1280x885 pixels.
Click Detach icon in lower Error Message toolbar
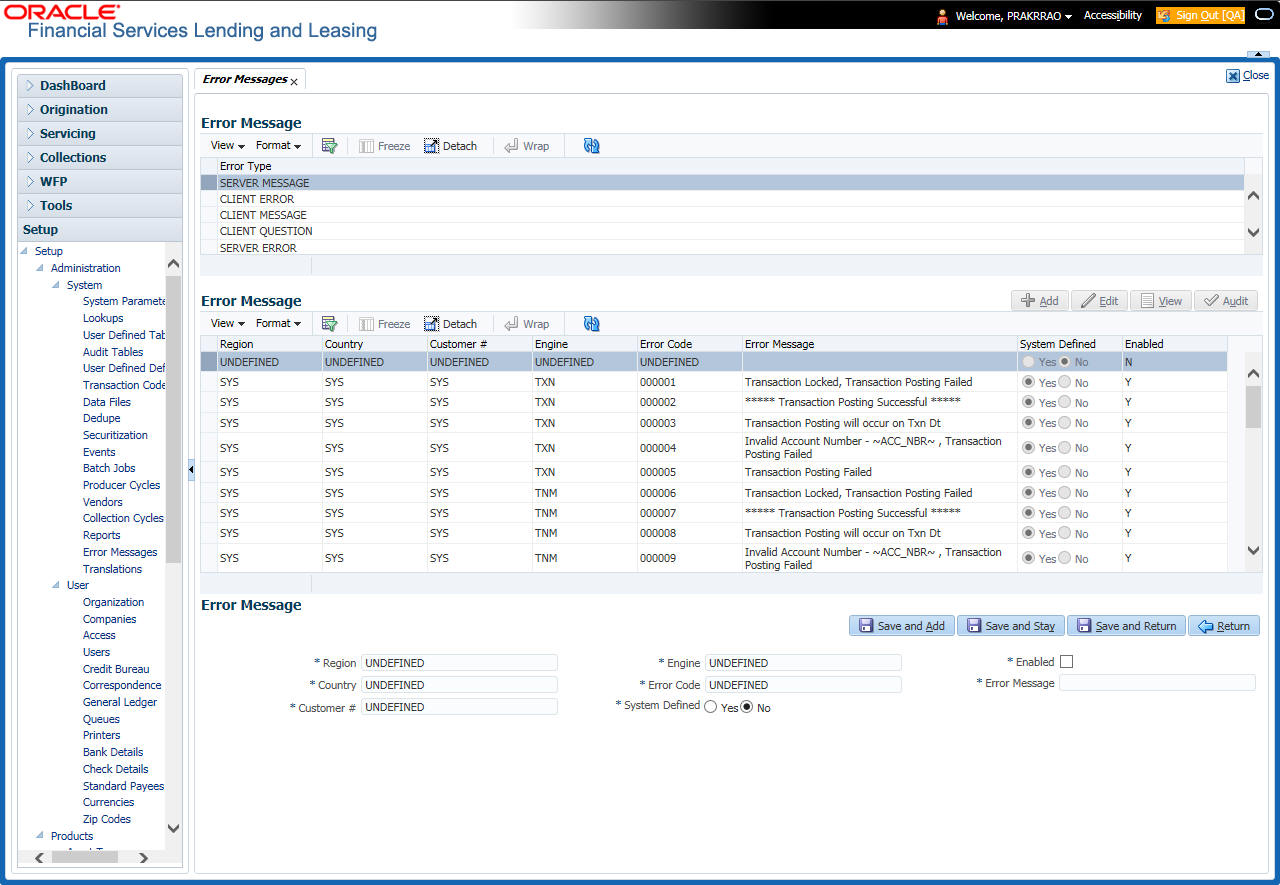coord(450,324)
